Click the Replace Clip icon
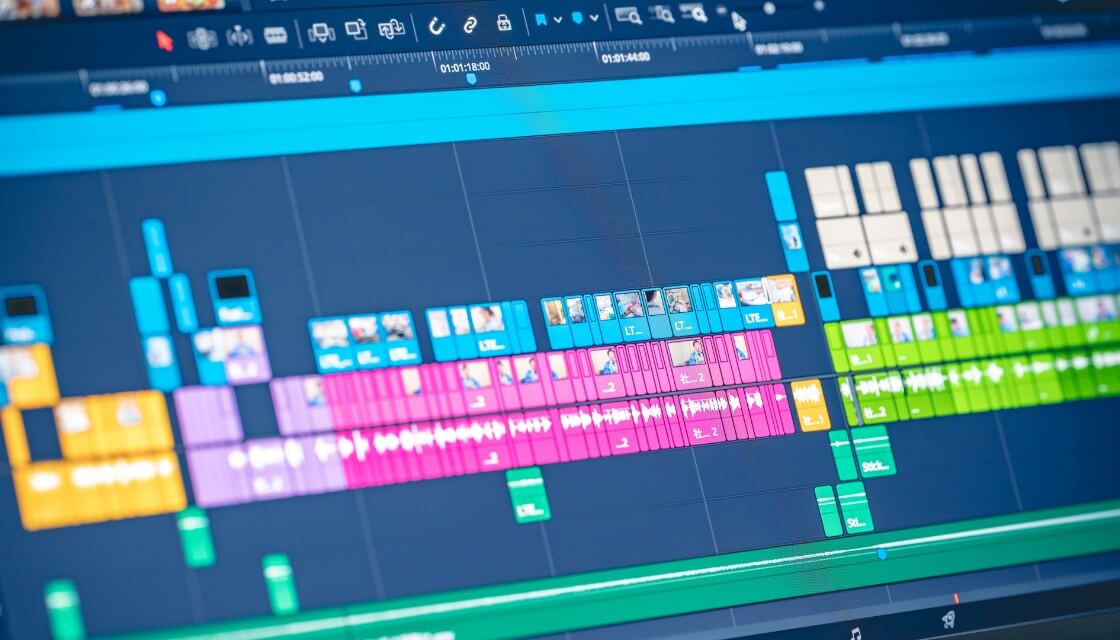1120x640 pixels. click(392, 29)
